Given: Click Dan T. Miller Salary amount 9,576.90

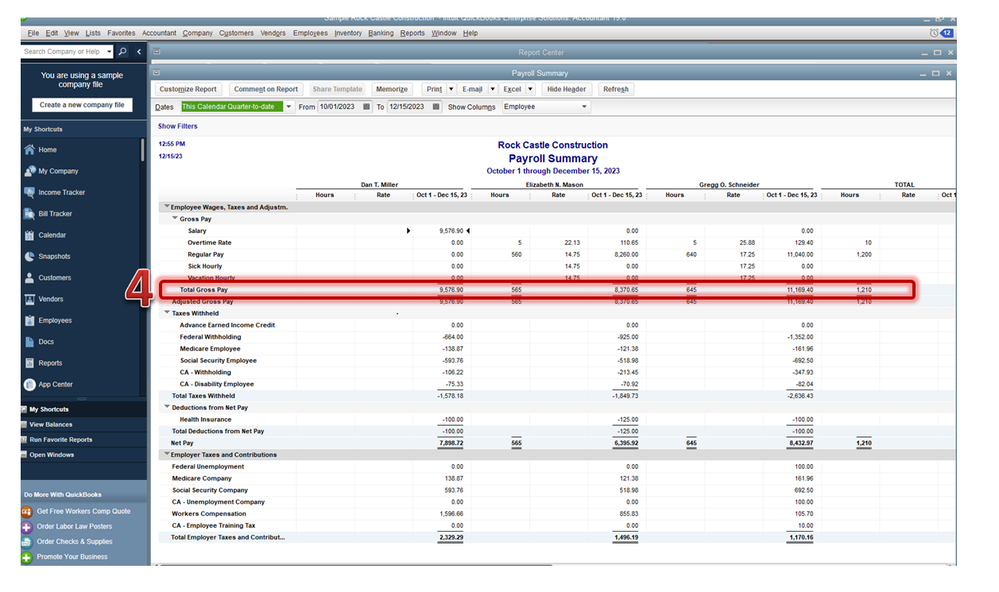Looking at the screenshot, I should pyautogui.click(x=451, y=231).
